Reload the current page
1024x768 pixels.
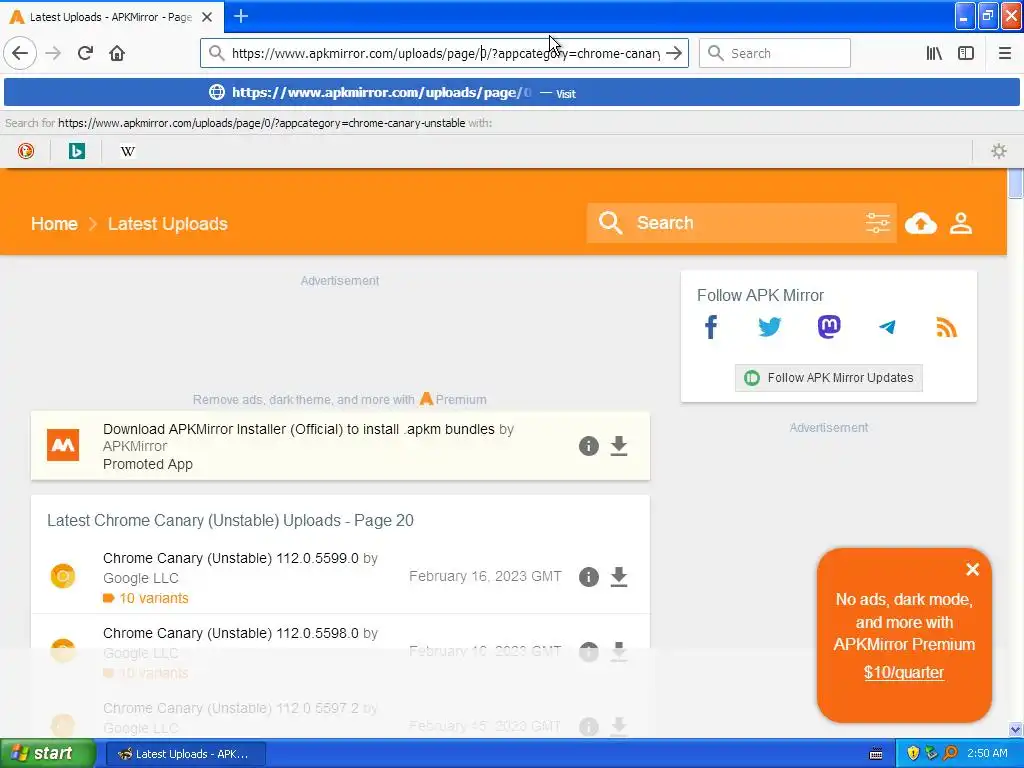point(86,53)
